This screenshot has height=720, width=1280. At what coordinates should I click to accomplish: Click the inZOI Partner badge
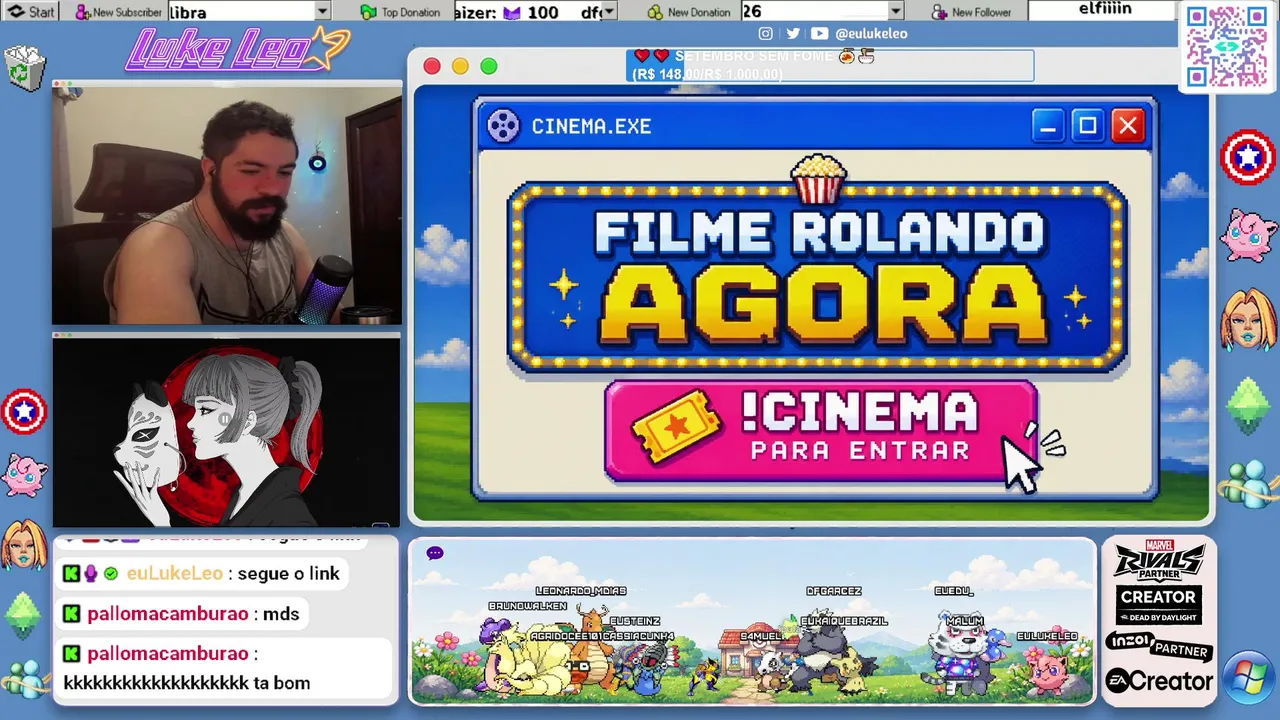click(1159, 645)
